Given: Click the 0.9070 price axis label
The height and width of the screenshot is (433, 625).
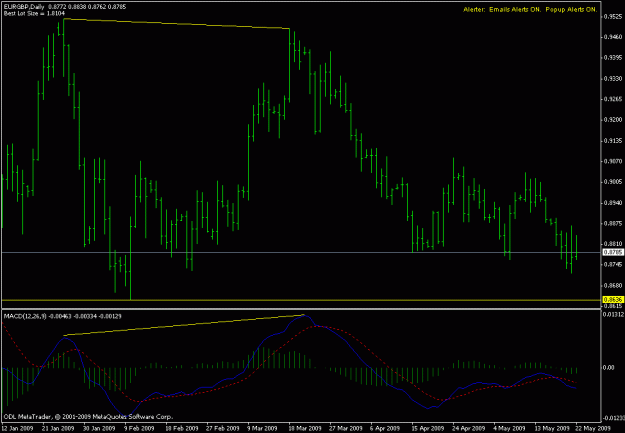Looking at the screenshot, I should pos(613,161).
